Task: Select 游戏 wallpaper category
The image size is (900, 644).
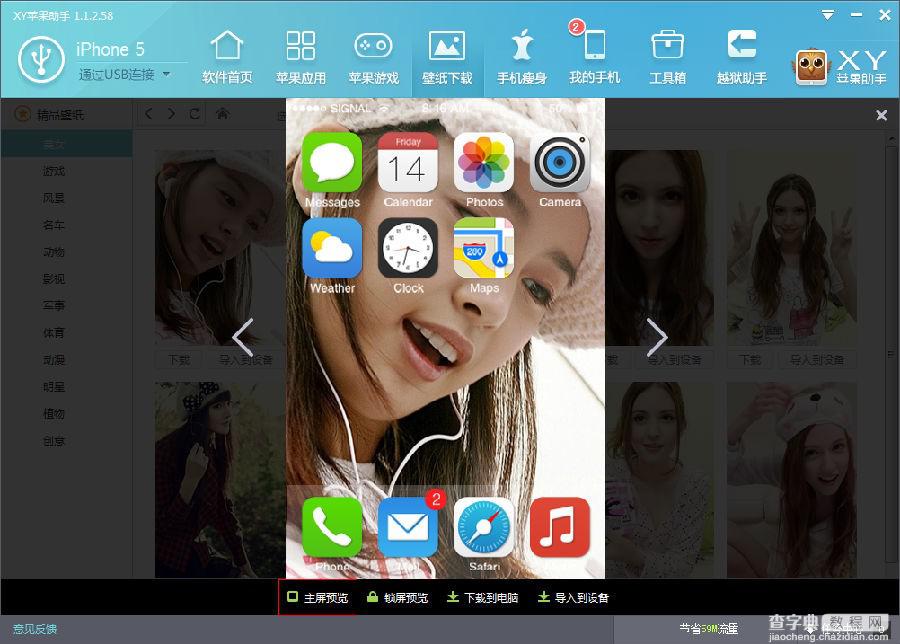Action: pyautogui.click(x=54, y=171)
